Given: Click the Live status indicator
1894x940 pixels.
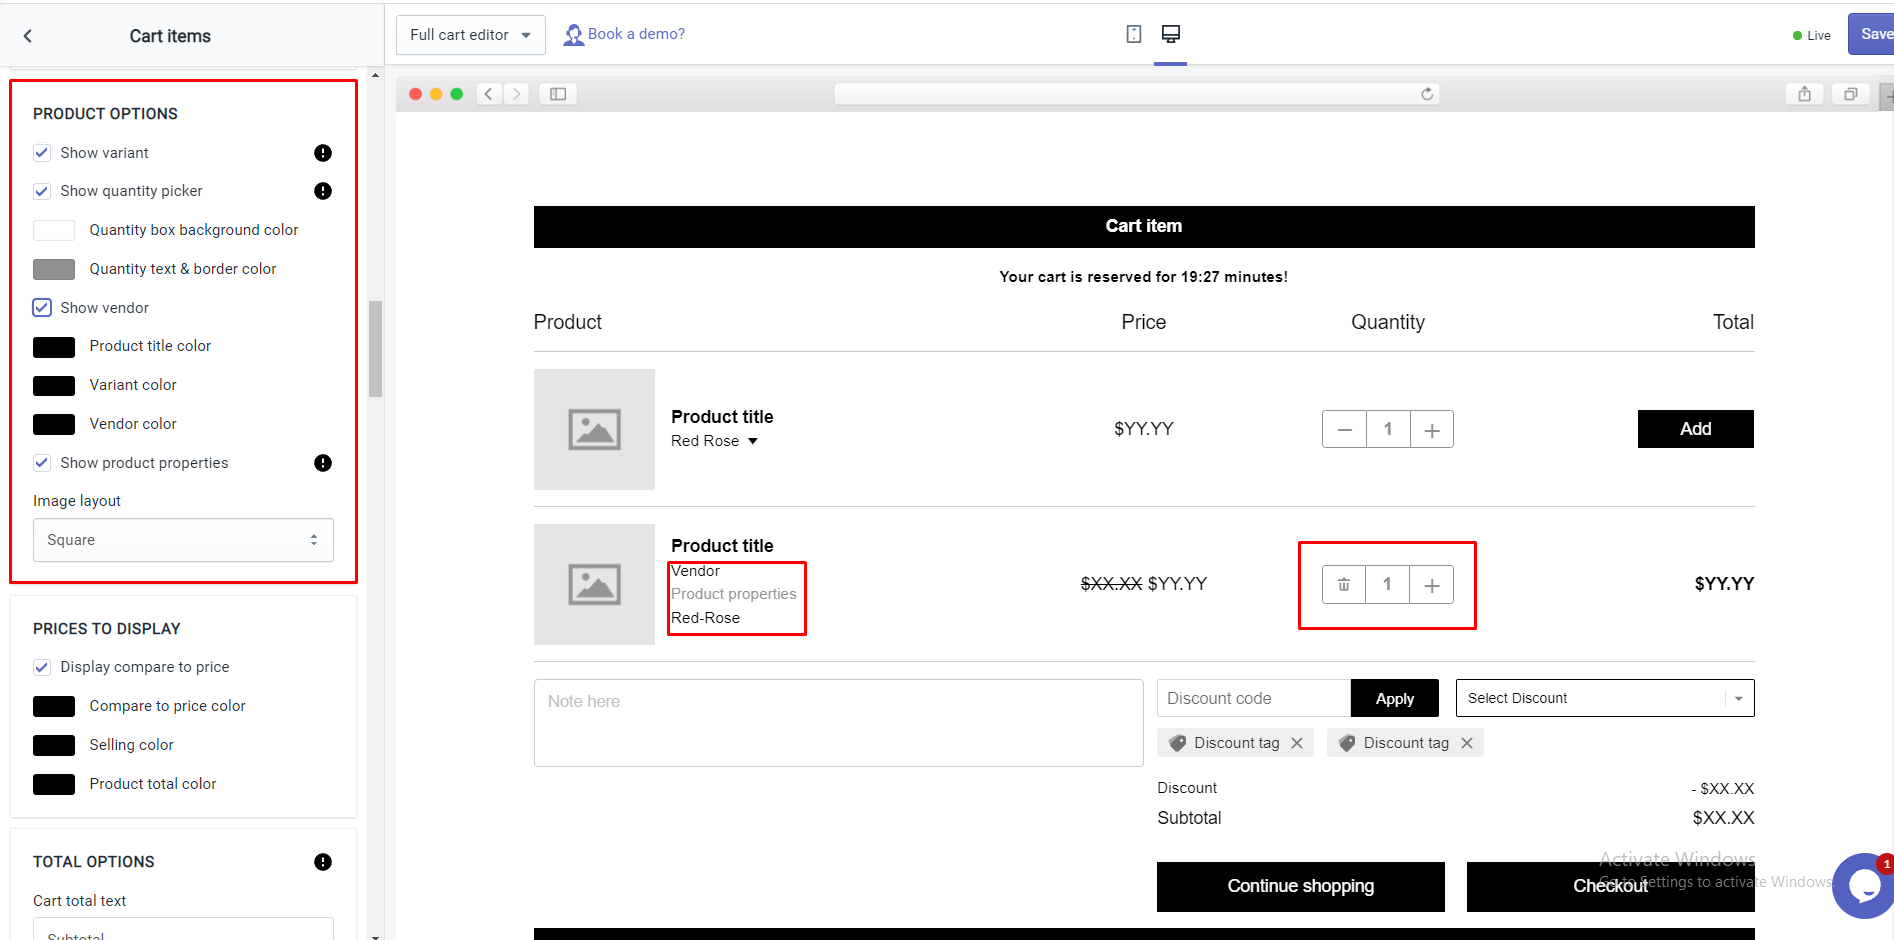Looking at the screenshot, I should pos(1812,36).
